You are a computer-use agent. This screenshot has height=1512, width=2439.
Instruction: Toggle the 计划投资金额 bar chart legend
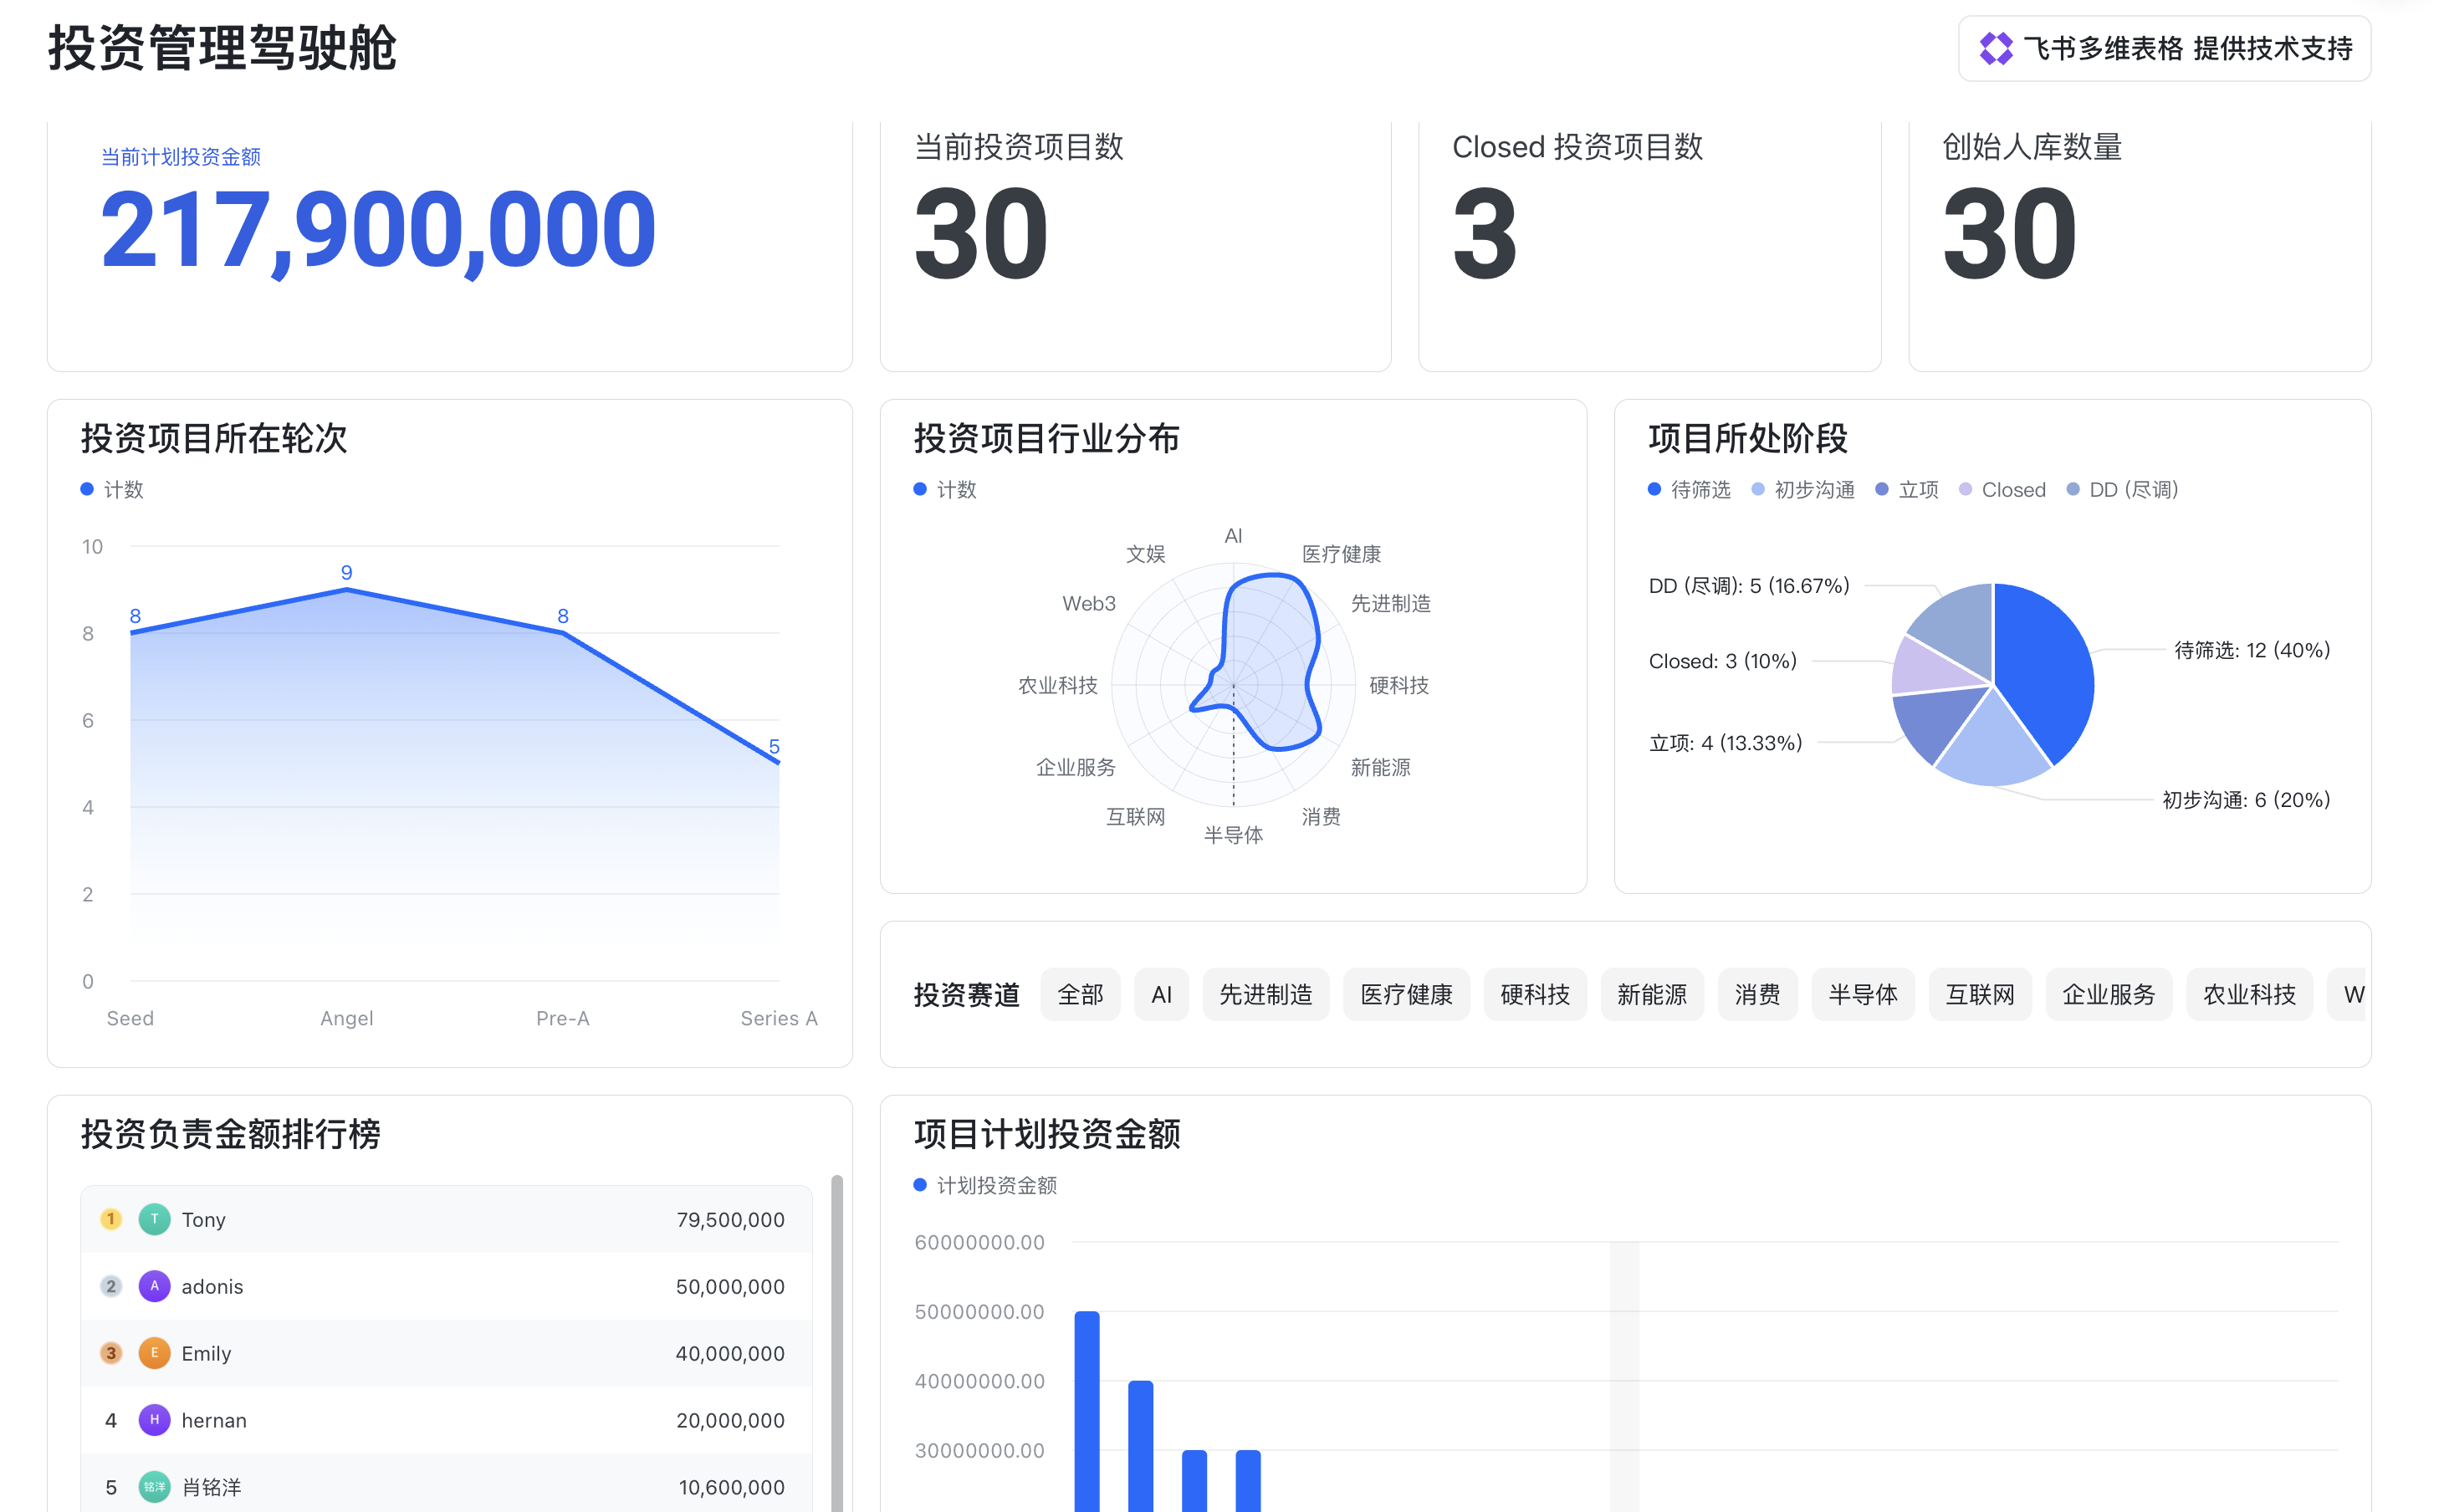click(x=995, y=1186)
